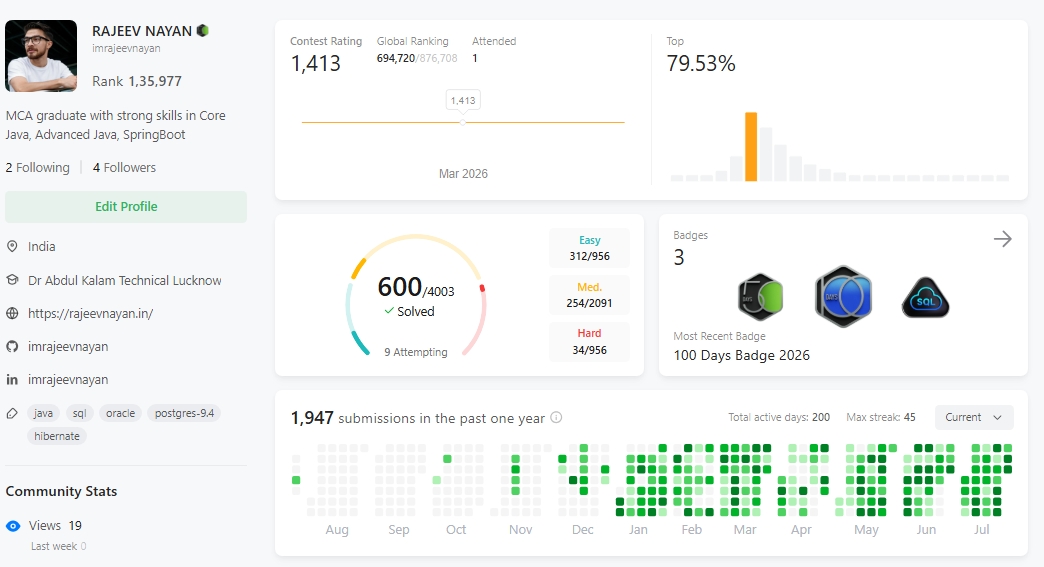This screenshot has width=1044, height=567.
Task: Click the Top 79.53% value
Action: [701, 63]
